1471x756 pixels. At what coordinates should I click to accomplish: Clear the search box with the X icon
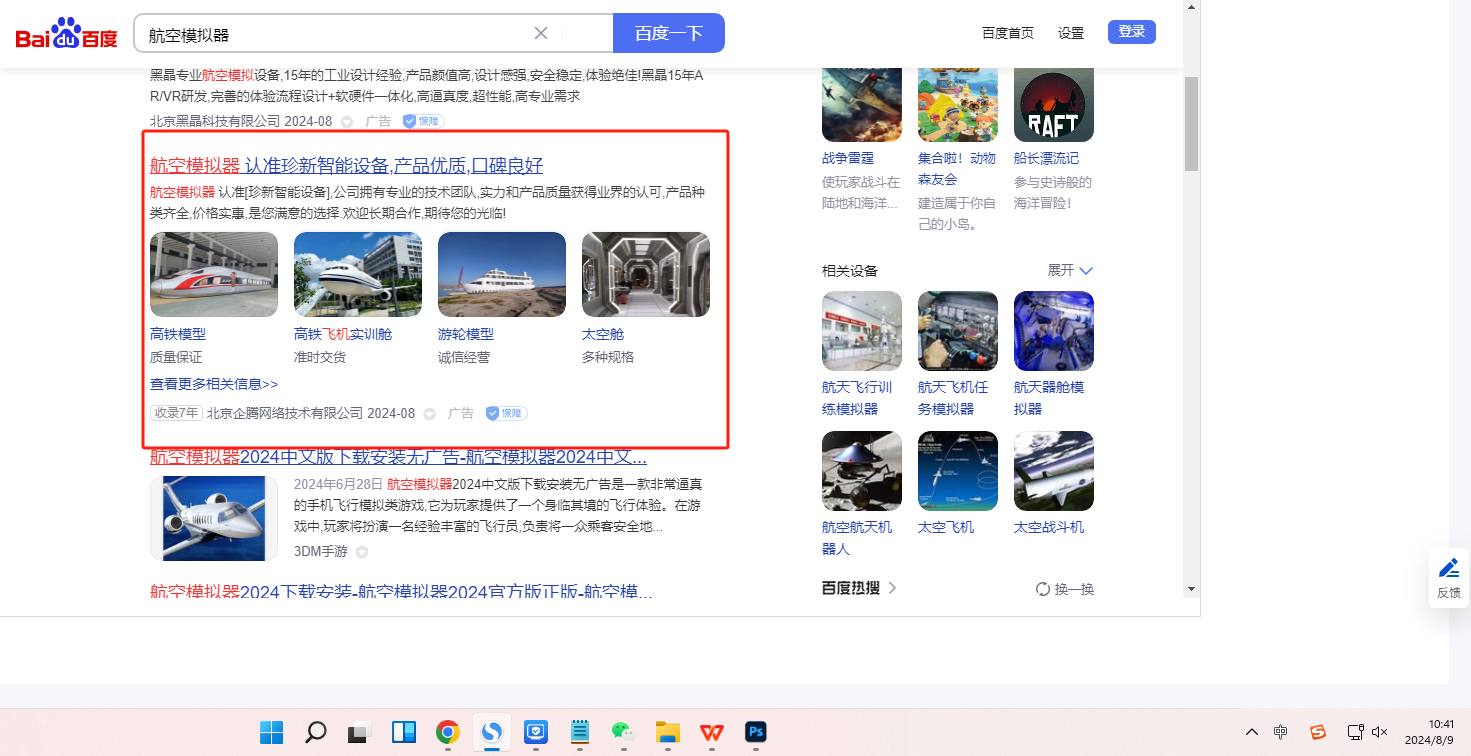541,33
